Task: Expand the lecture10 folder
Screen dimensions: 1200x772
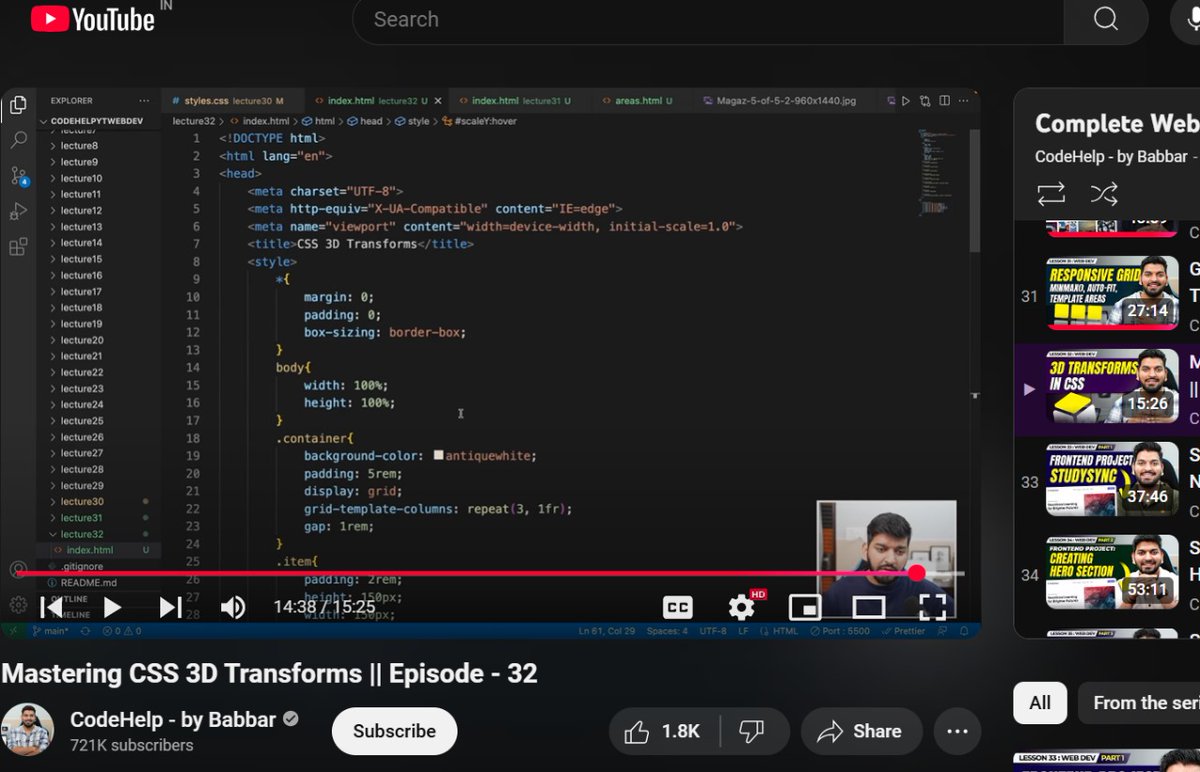Action: pyautogui.click(x=81, y=178)
